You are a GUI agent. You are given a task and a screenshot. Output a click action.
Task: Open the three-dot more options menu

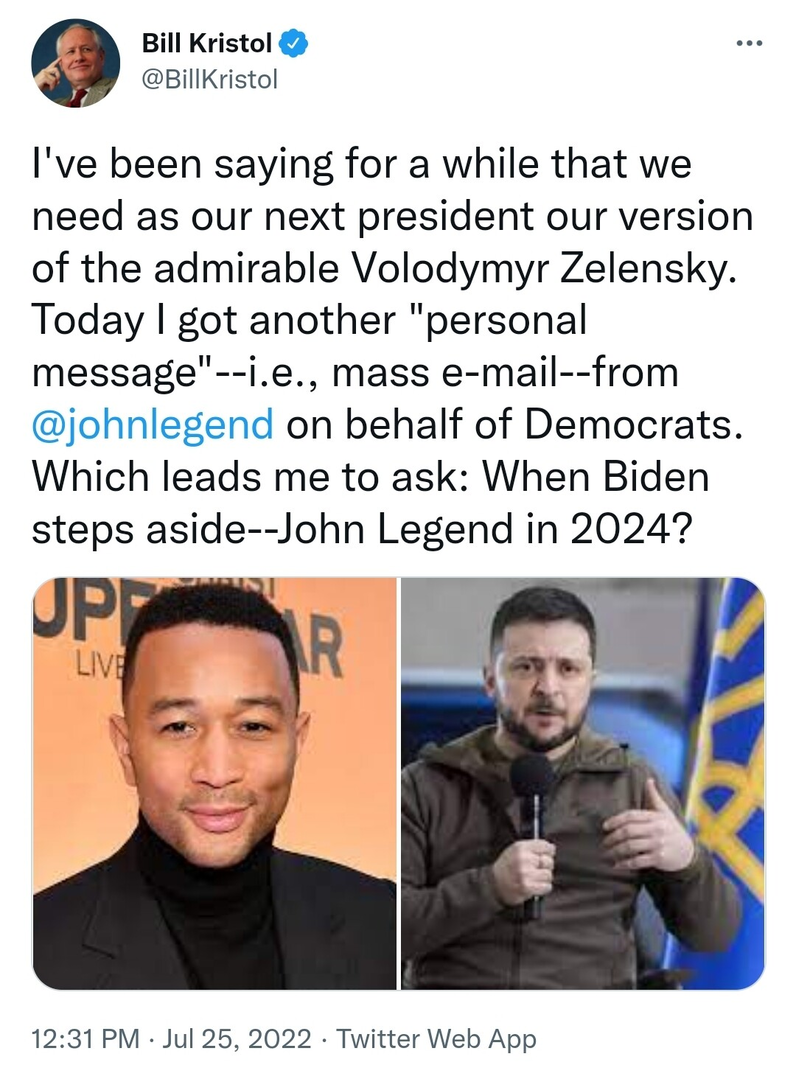tap(748, 44)
